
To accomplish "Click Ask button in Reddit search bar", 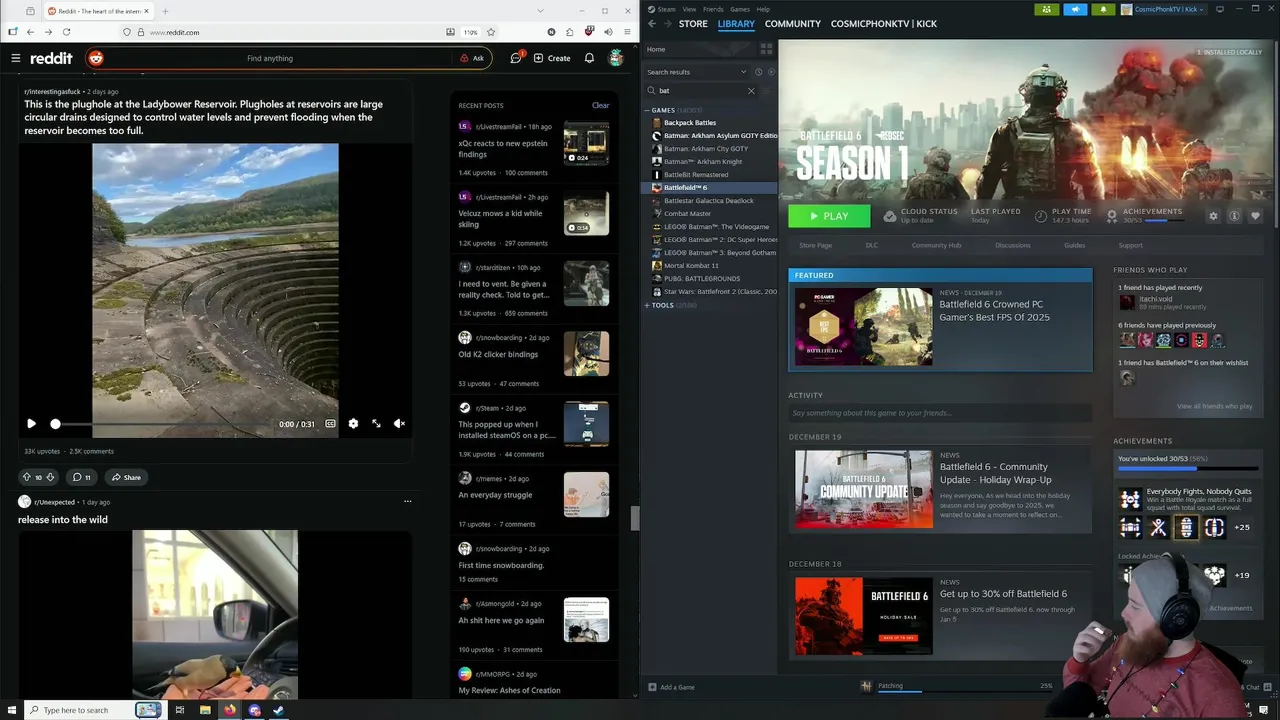I will pyautogui.click(x=472, y=58).
